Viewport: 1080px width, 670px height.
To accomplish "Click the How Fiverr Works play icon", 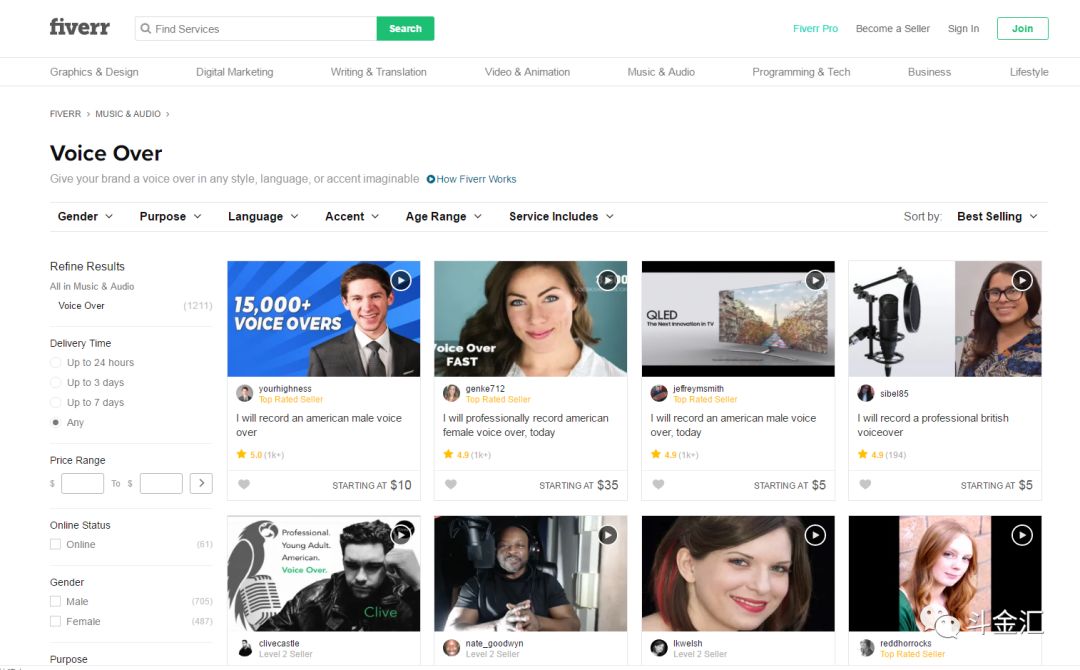I will coord(430,179).
